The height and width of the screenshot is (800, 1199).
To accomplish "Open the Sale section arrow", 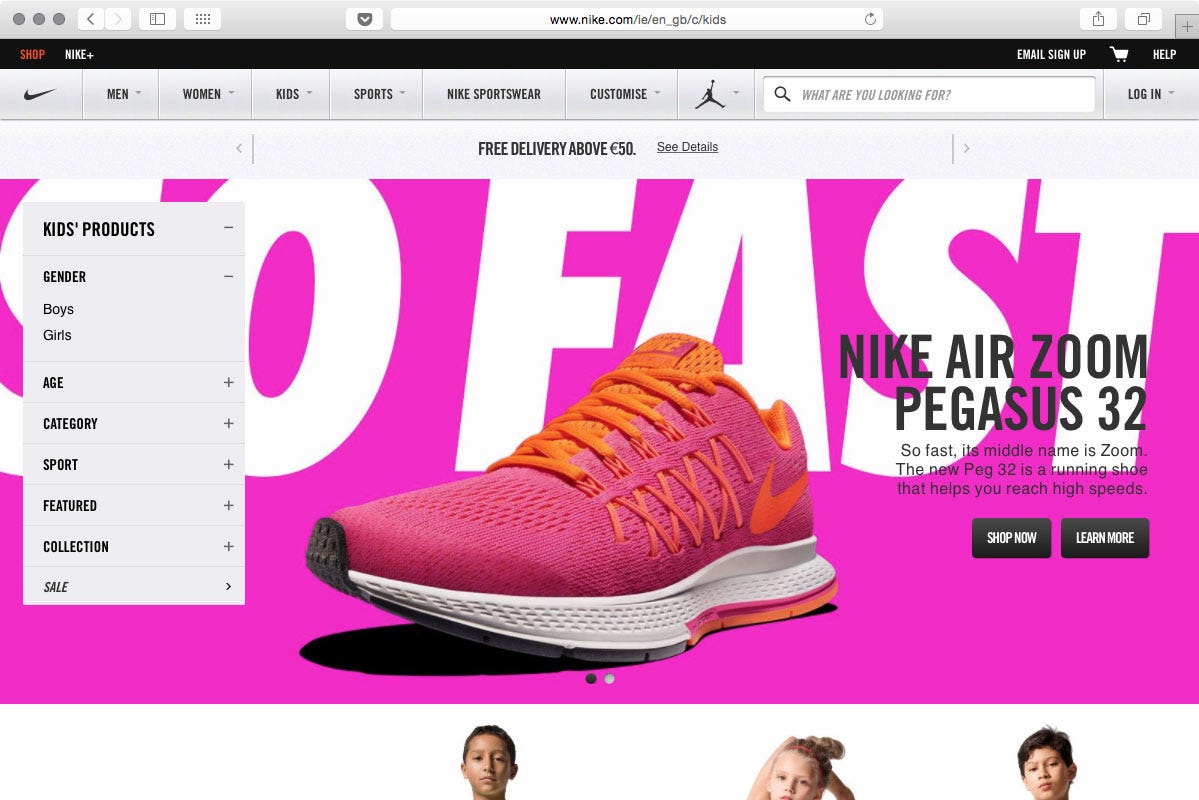I will (x=229, y=587).
